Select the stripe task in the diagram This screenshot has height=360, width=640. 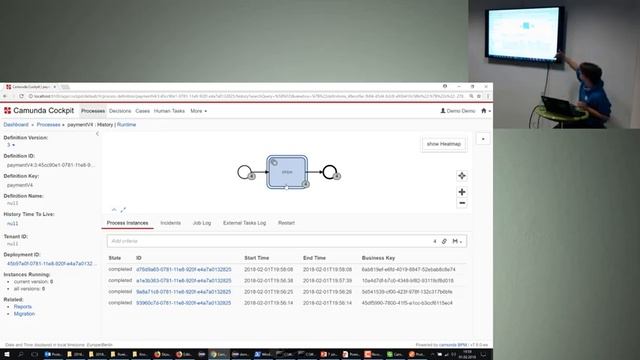[287, 172]
